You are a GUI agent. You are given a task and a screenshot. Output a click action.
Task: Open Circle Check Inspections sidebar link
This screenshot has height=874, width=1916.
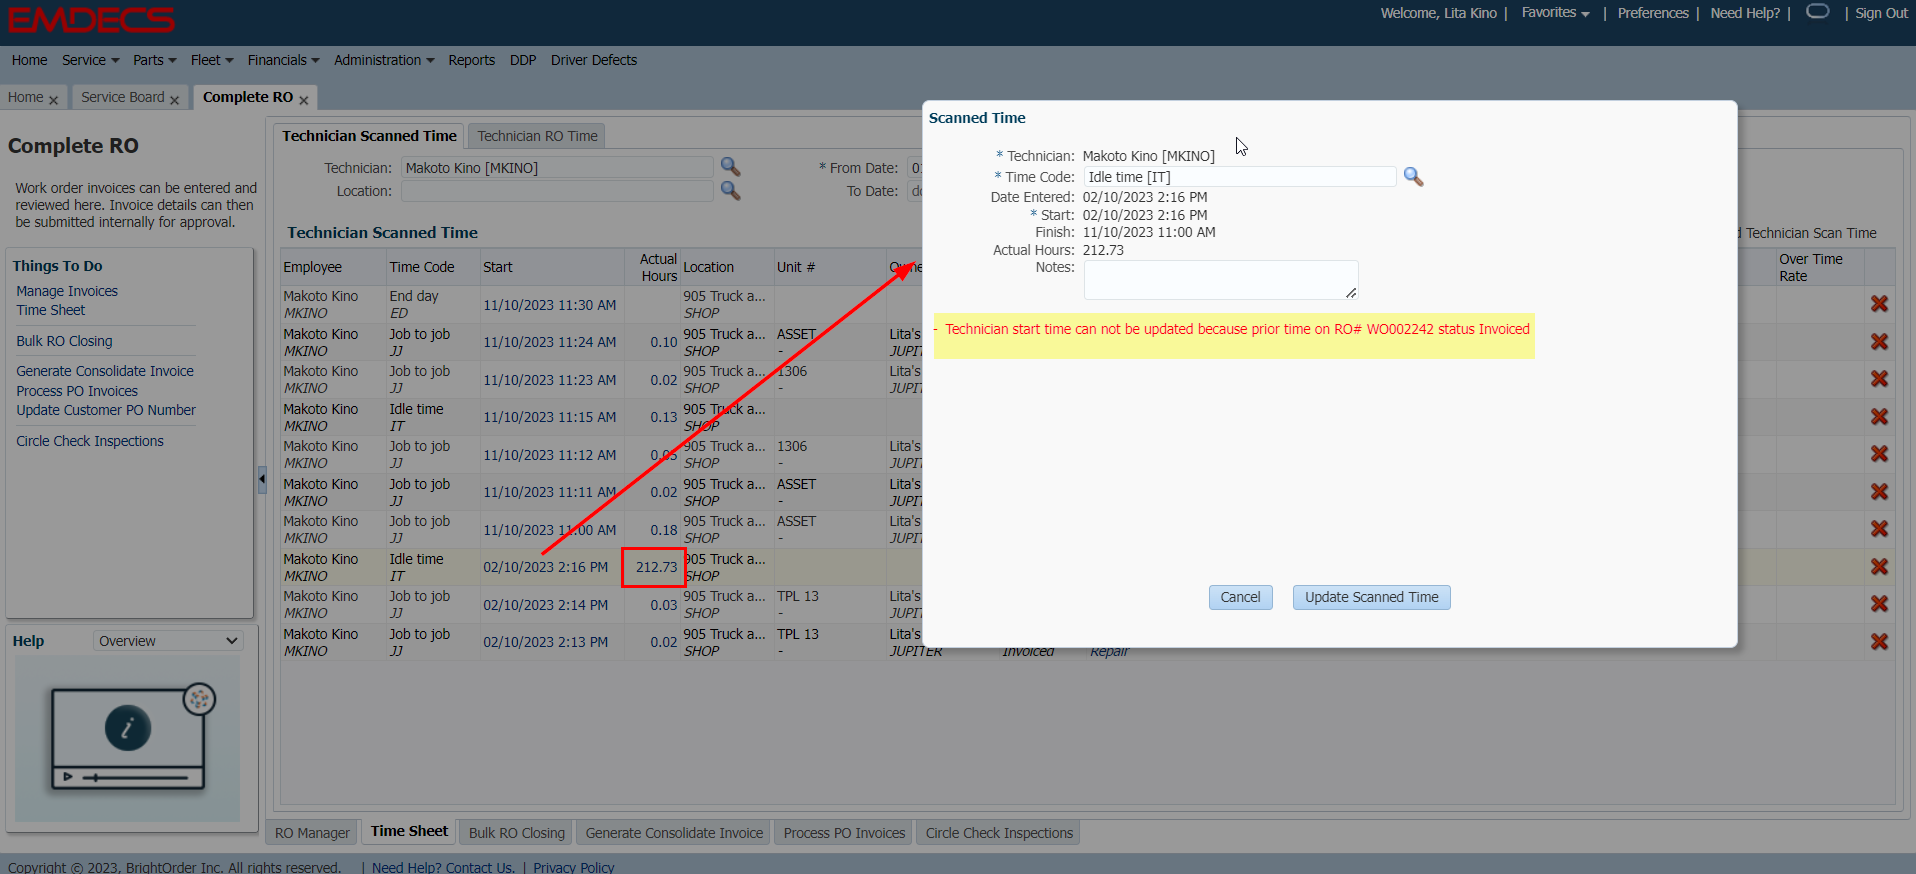coord(90,441)
